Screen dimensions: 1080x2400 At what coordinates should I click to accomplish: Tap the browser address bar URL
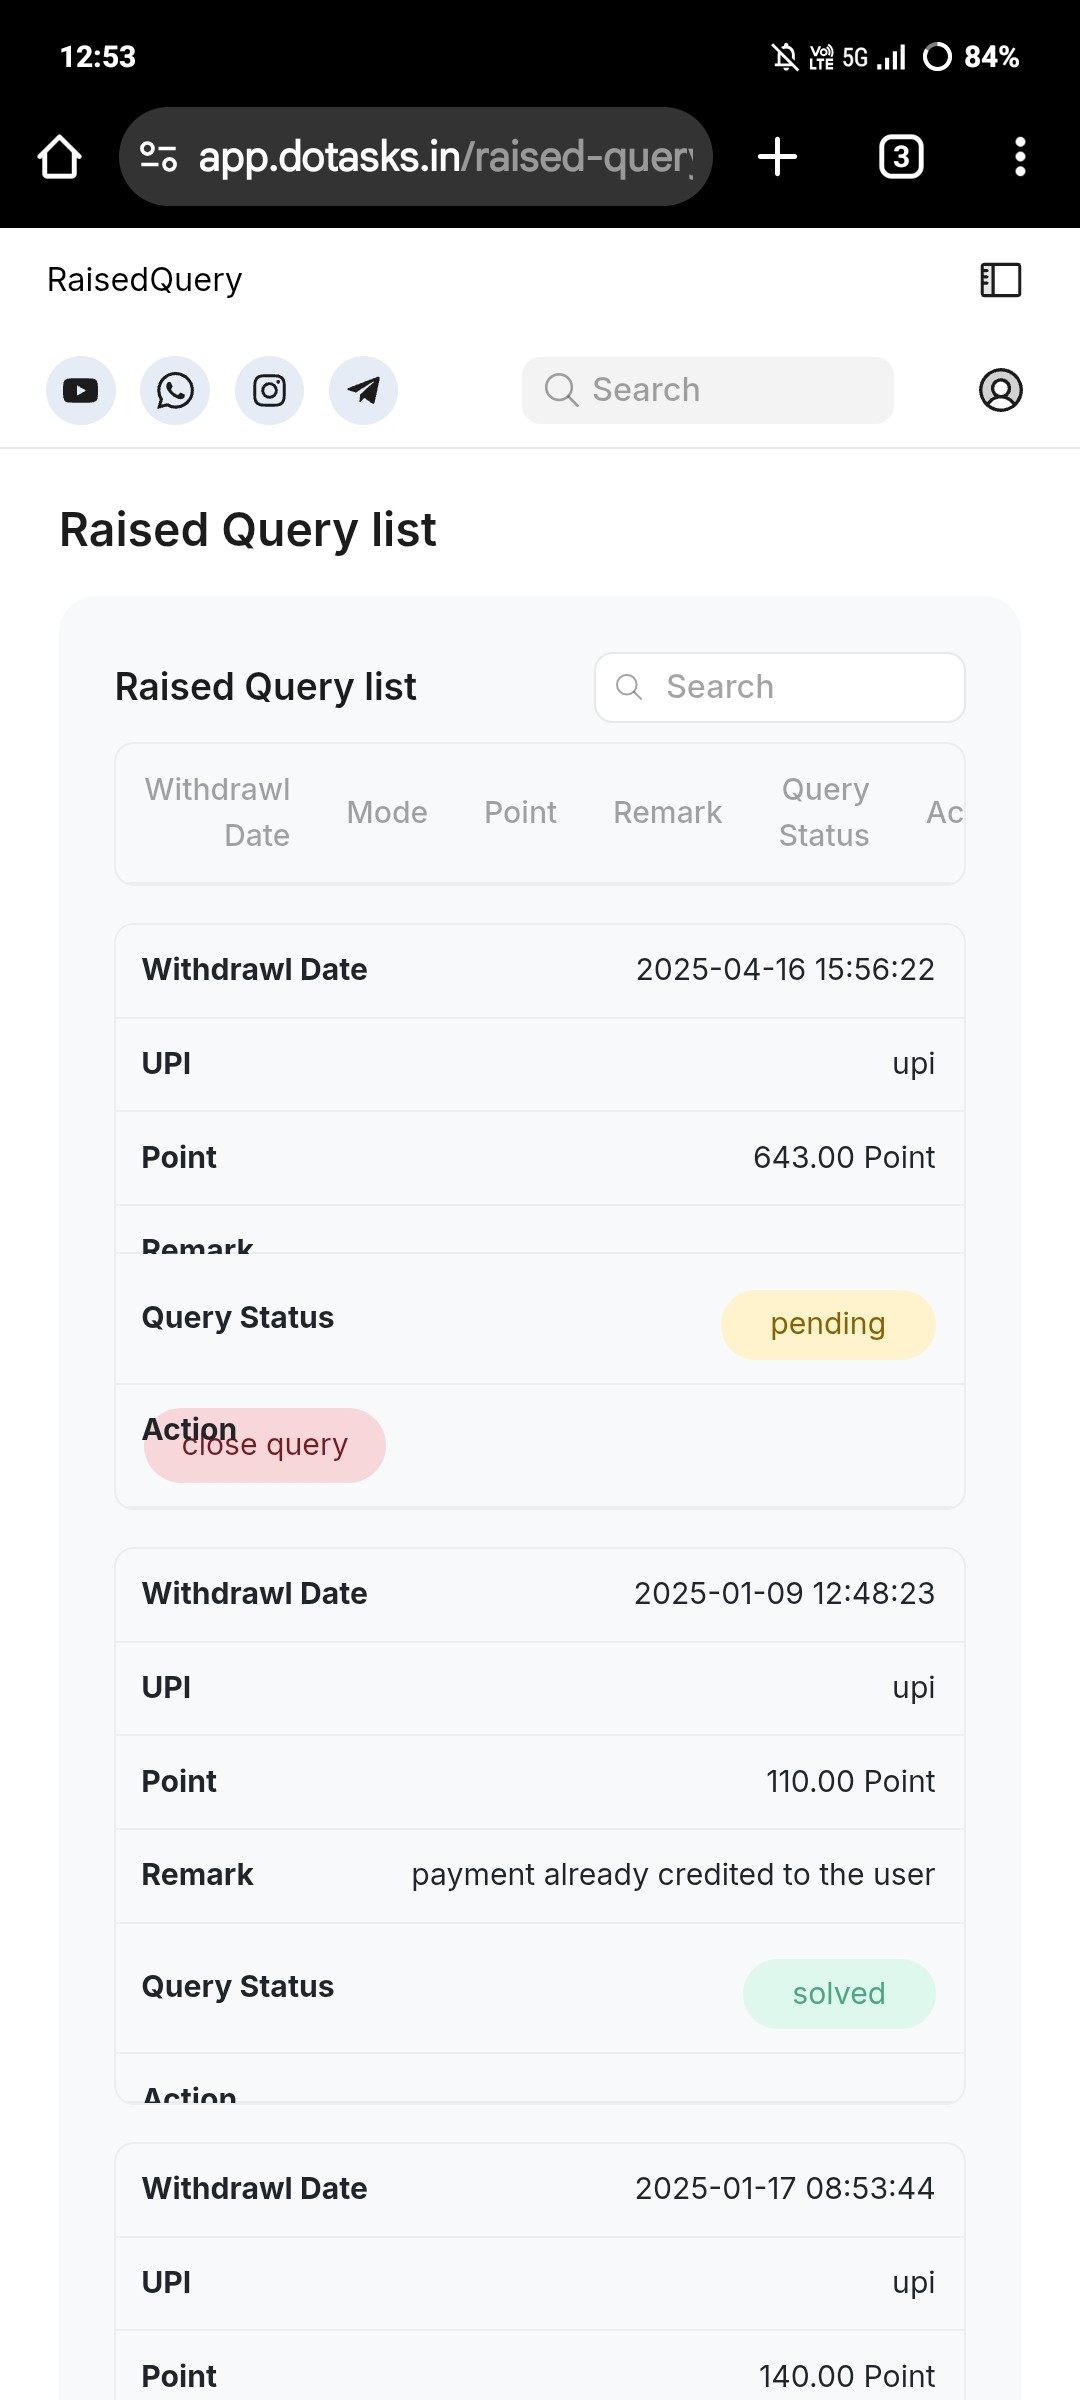click(x=445, y=157)
